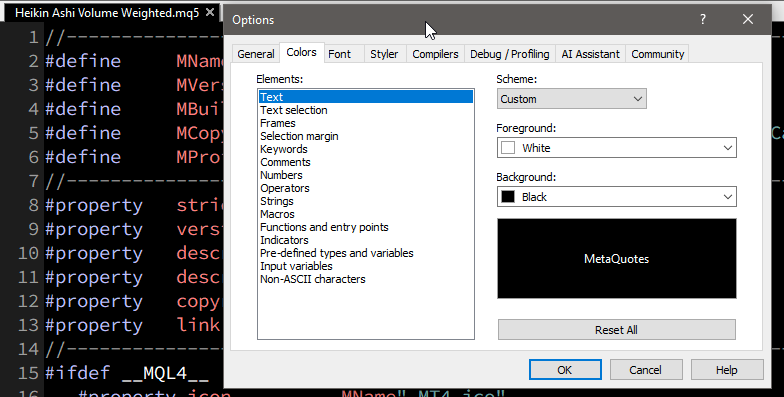Click the Options dialog help question mark
Viewport: 784px width, 397px height.
pos(702,20)
